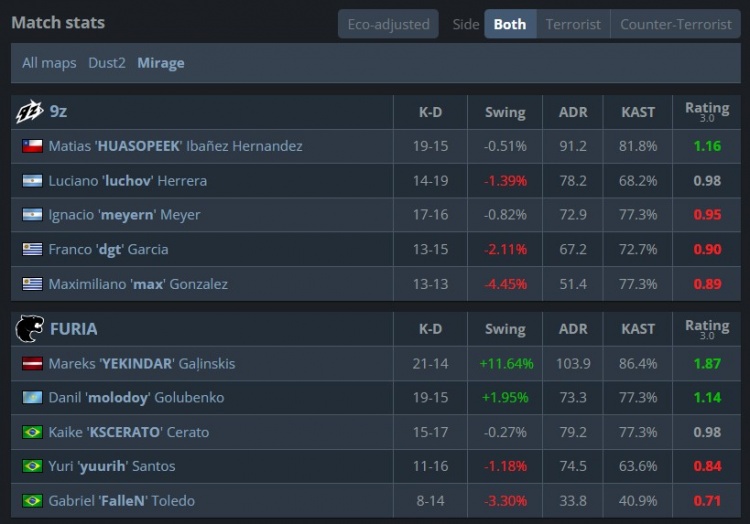Open the FURIA team page link
The image size is (750, 524).
pyautogui.click(x=74, y=329)
